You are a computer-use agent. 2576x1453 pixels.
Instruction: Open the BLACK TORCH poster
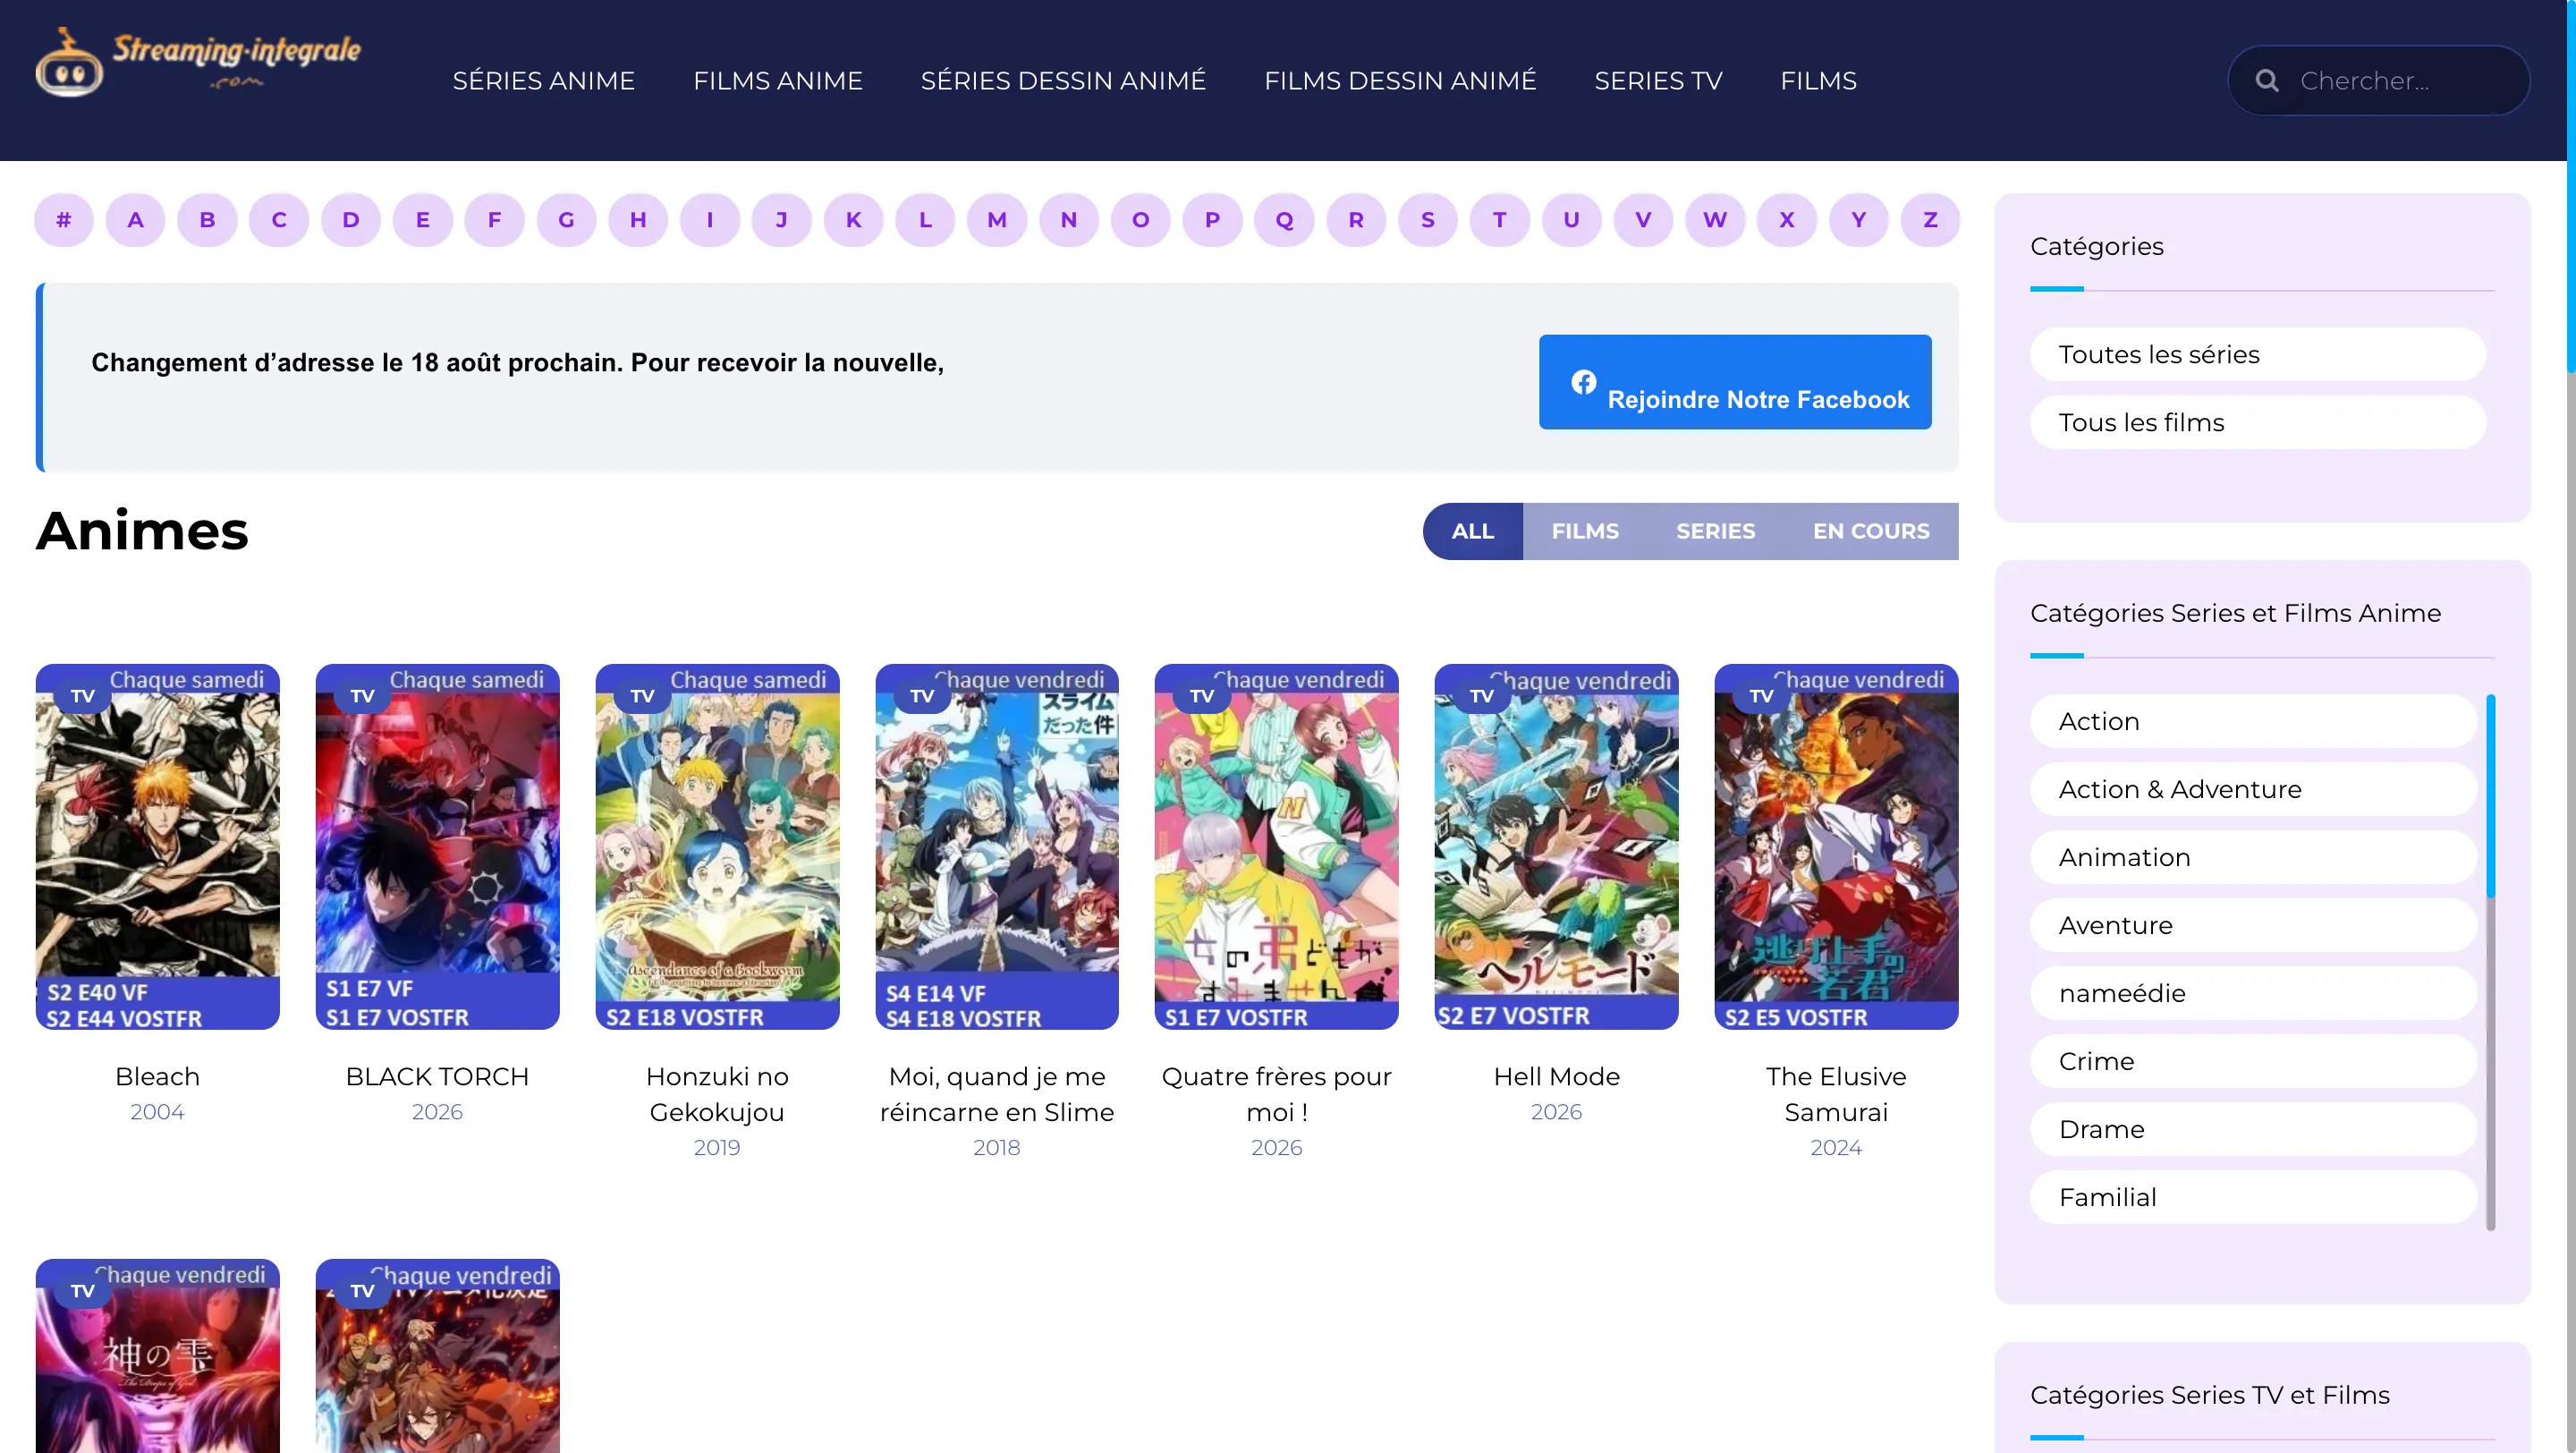(x=438, y=847)
